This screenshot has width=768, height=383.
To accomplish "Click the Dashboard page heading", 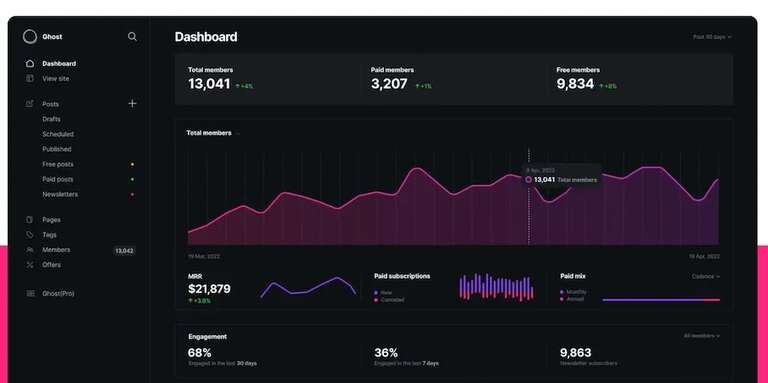I will click(206, 37).
